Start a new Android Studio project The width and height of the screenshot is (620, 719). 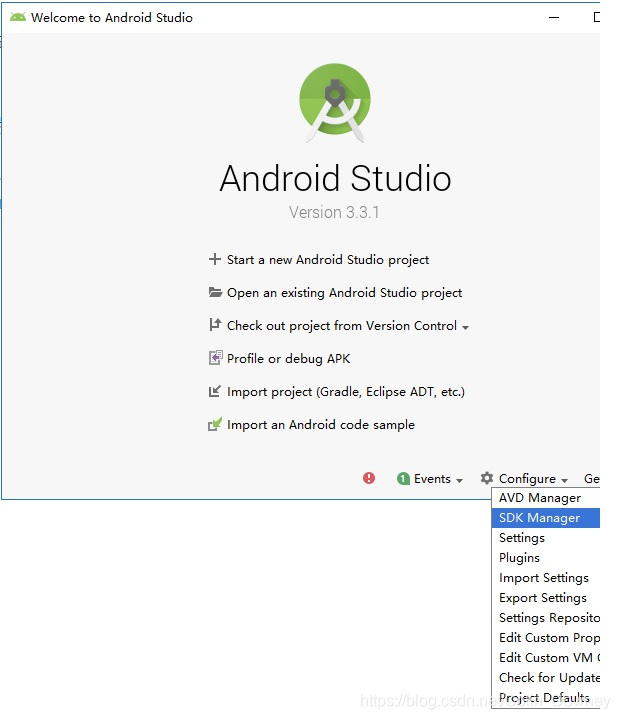(328, 260)
